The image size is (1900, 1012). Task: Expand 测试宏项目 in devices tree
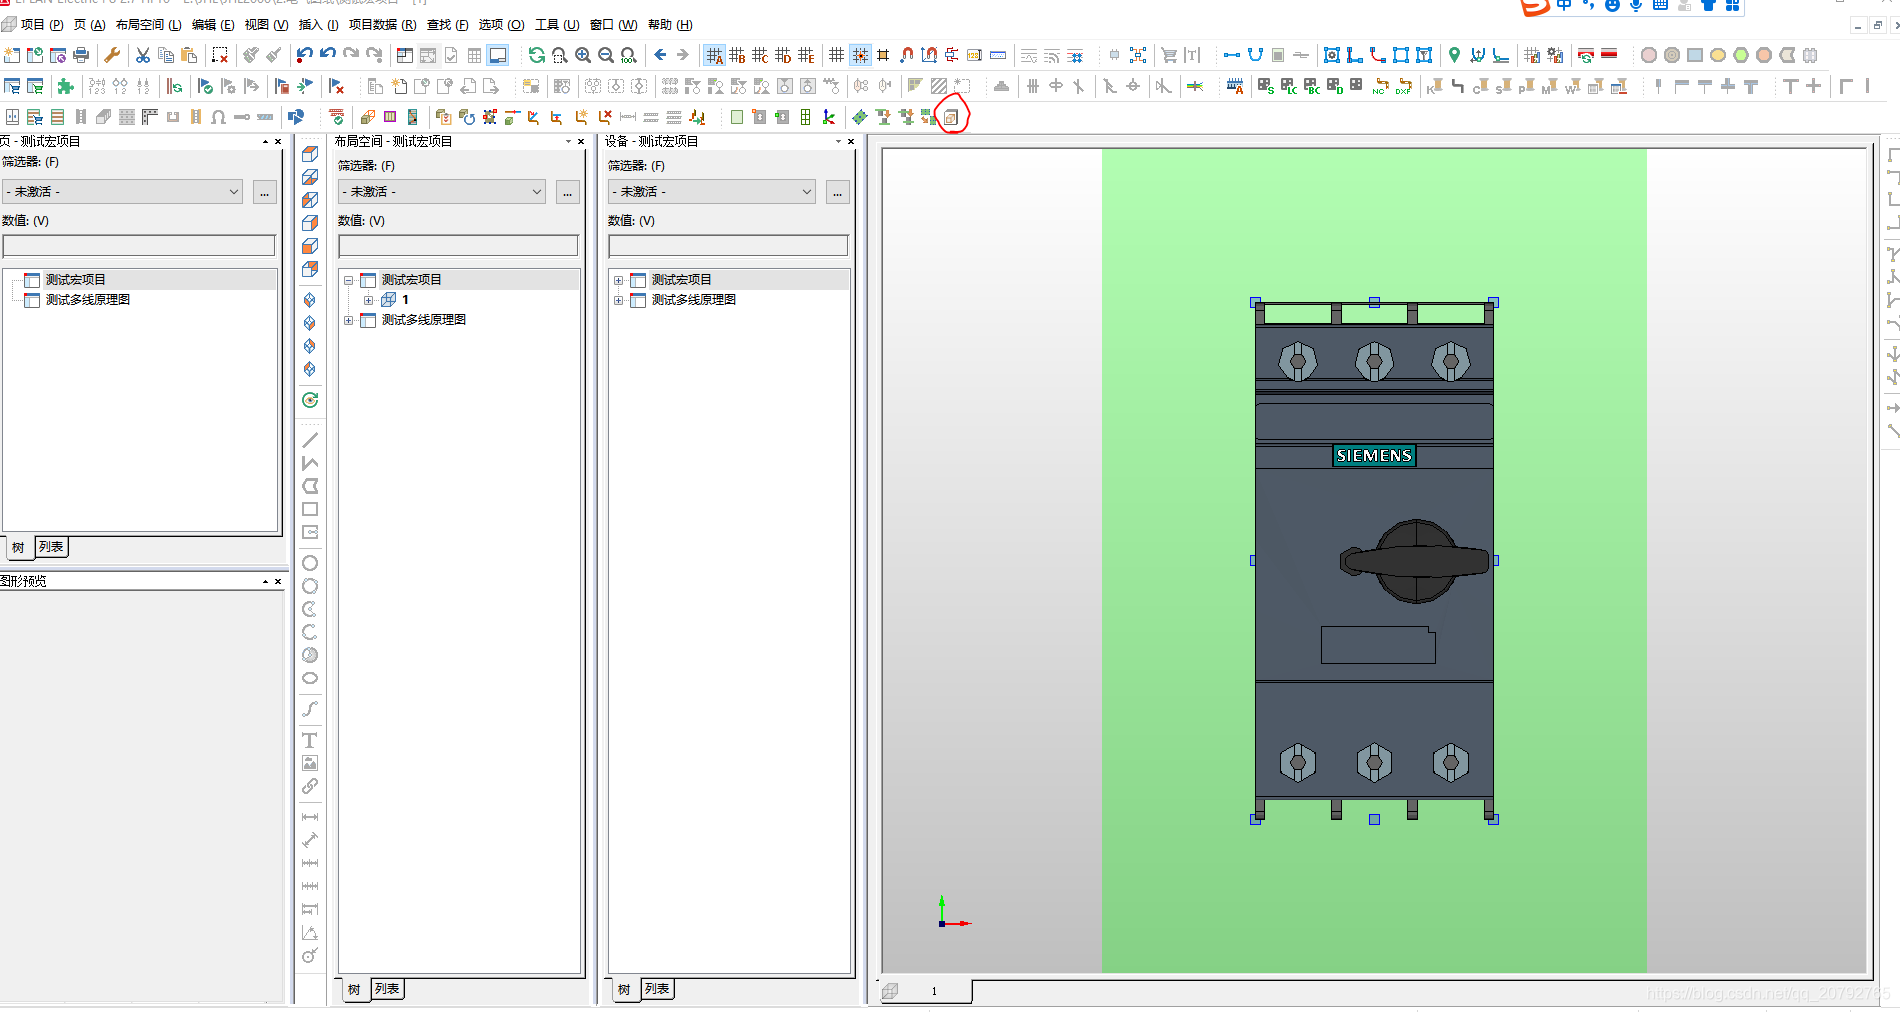(619, 280)
